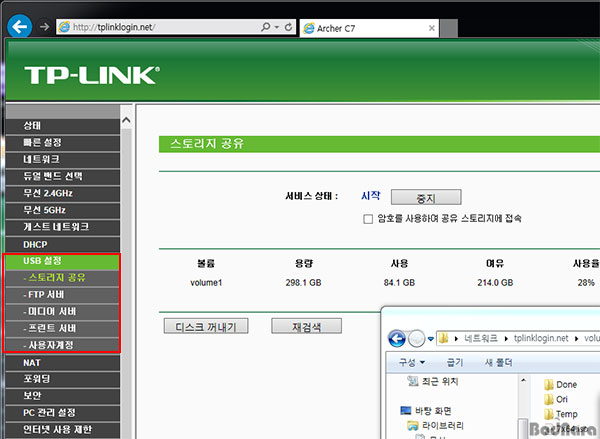Click the TP-LINK logo

92,75
